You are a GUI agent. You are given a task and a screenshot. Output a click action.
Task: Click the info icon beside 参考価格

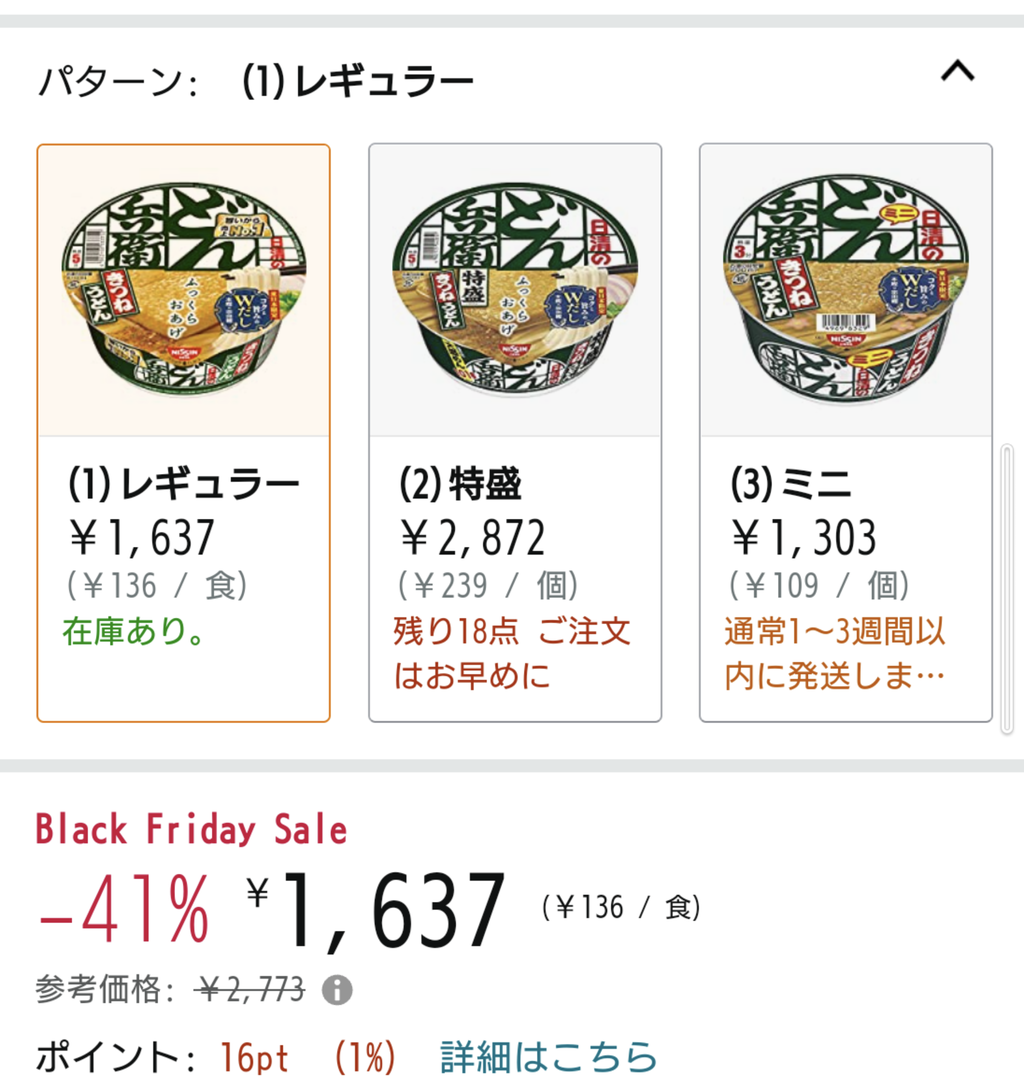coord(337,989)
